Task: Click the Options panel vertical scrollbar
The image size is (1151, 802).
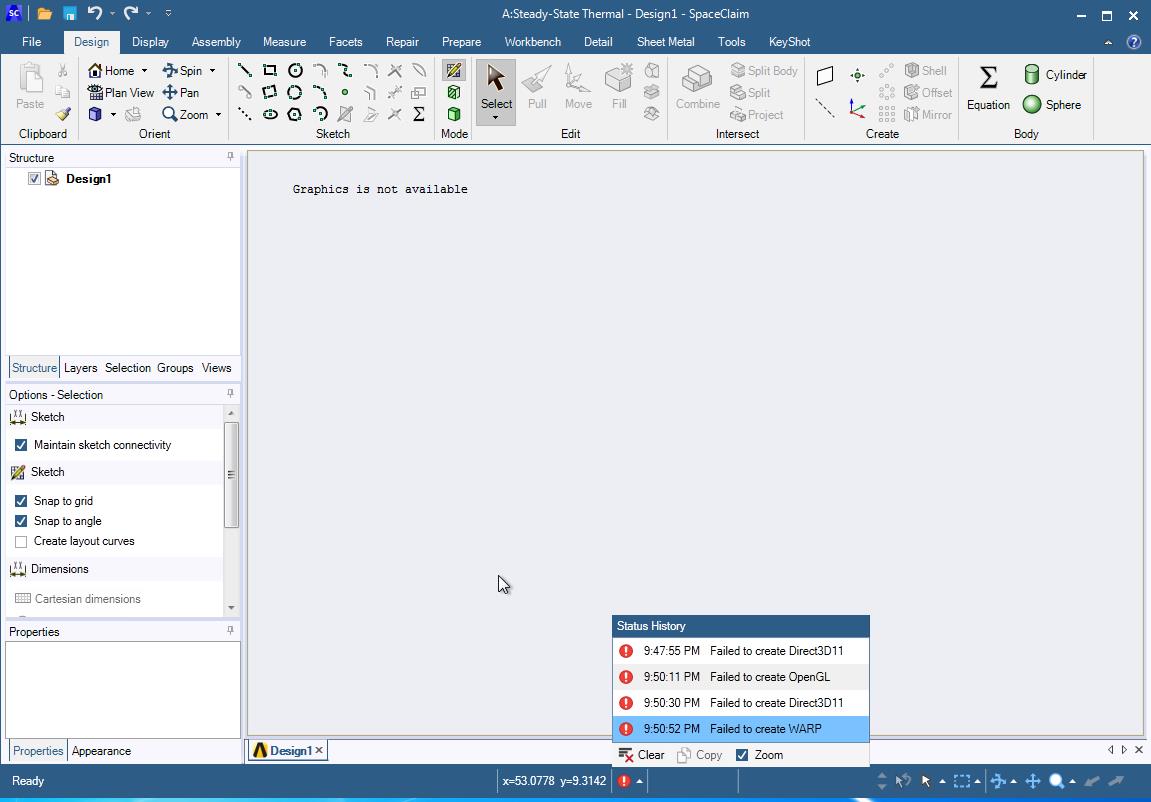Action: (231, 475)
